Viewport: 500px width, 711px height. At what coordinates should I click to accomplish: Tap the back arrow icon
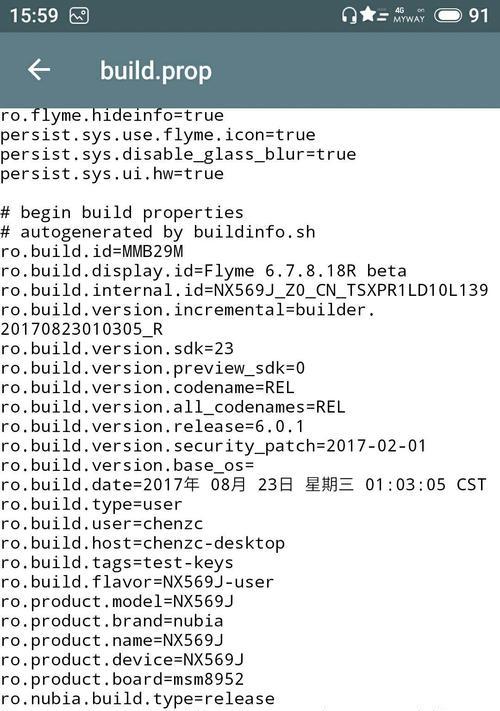pos(39,70)
